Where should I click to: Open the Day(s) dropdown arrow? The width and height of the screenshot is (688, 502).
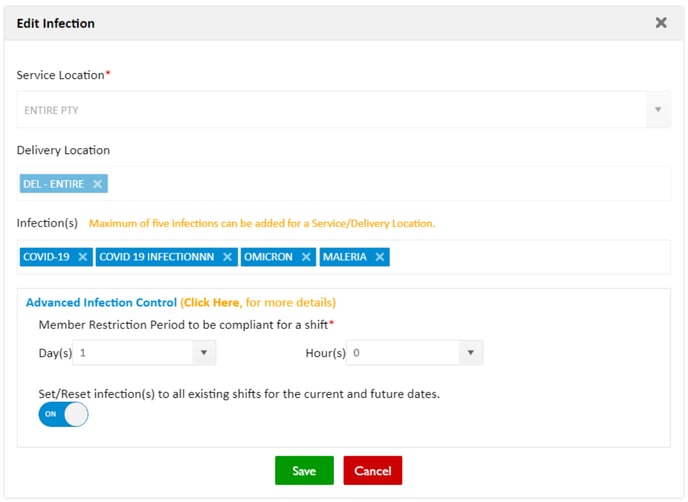tap(203, 353)
